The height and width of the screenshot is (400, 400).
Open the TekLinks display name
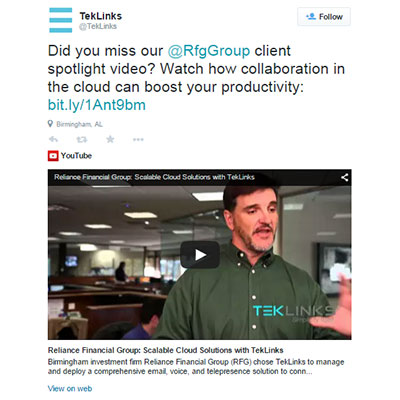(101, 16)
